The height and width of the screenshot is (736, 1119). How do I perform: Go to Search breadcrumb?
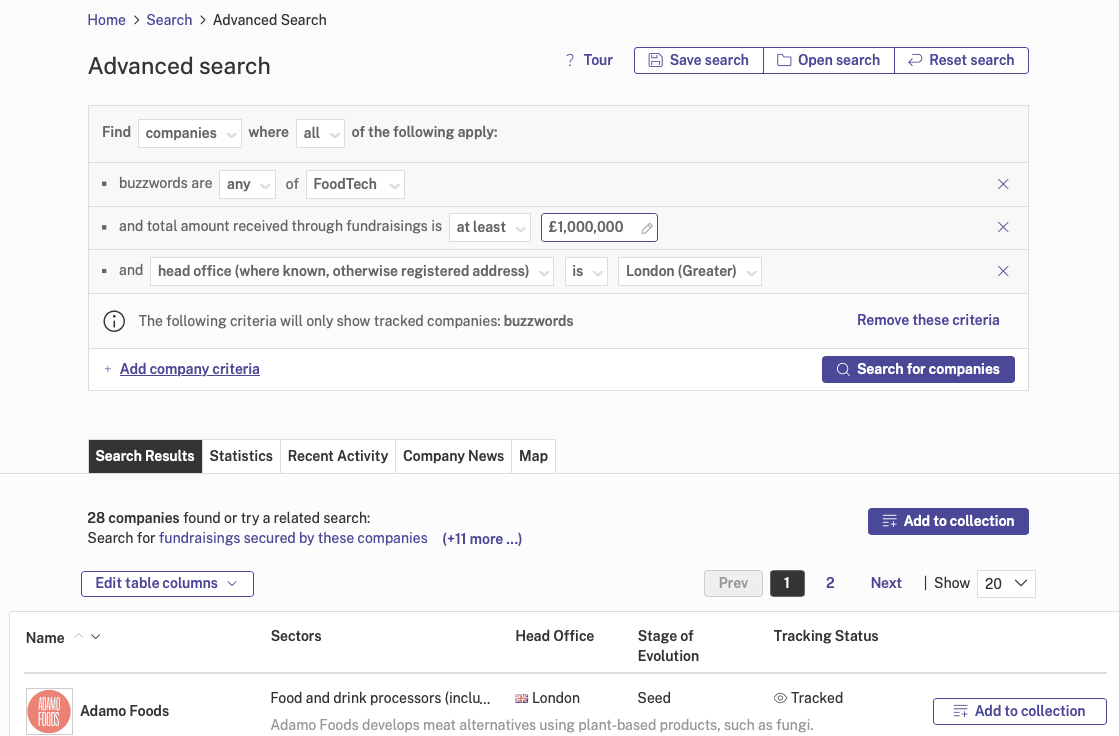(x=169, y=20)
